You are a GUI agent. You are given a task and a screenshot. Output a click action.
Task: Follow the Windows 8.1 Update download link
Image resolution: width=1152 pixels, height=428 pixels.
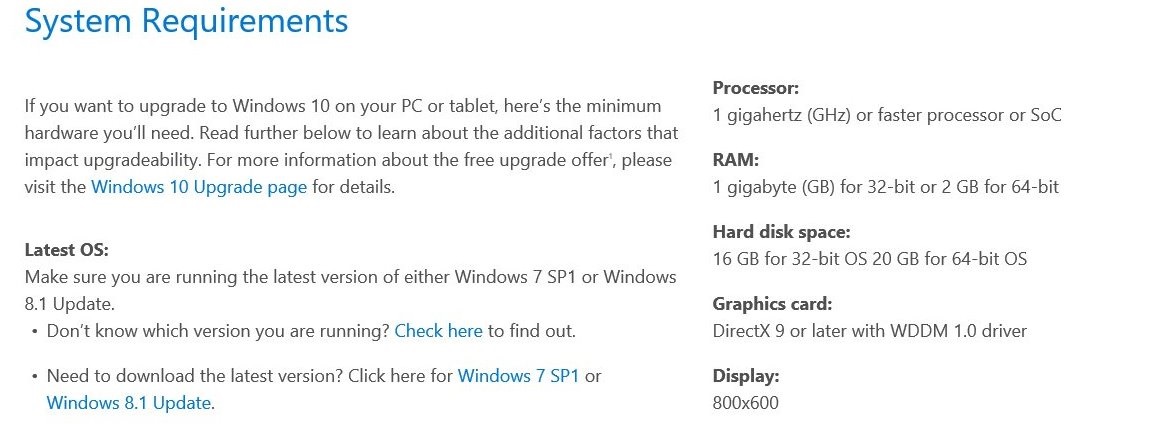129,403
